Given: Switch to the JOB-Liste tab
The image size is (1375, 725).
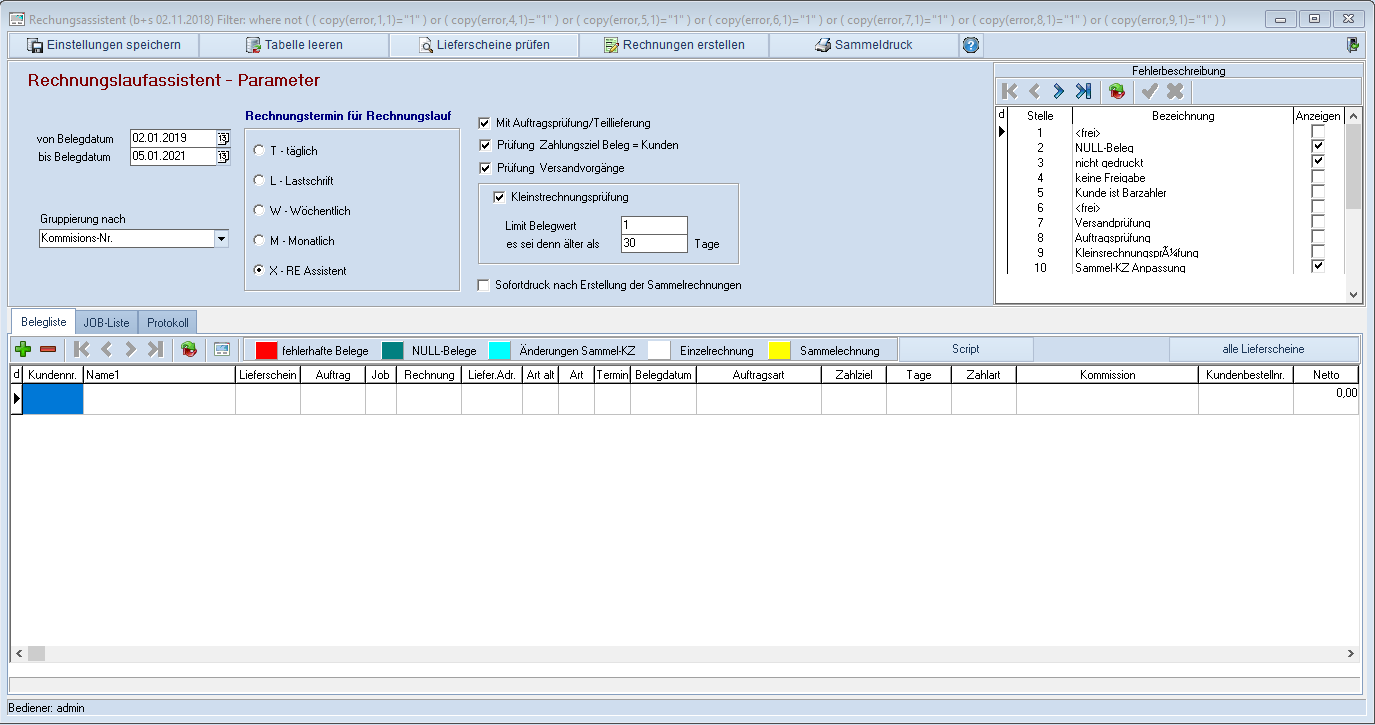Looking at the screenshot, I should click(x=106, y=323).
